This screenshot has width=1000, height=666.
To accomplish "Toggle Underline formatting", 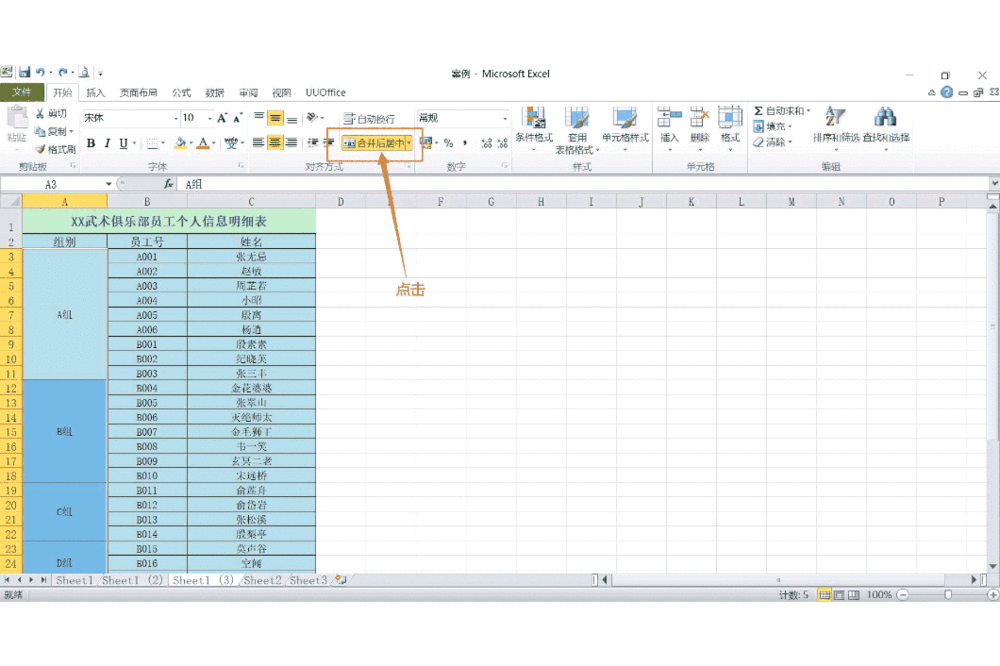I will point(123,143).
